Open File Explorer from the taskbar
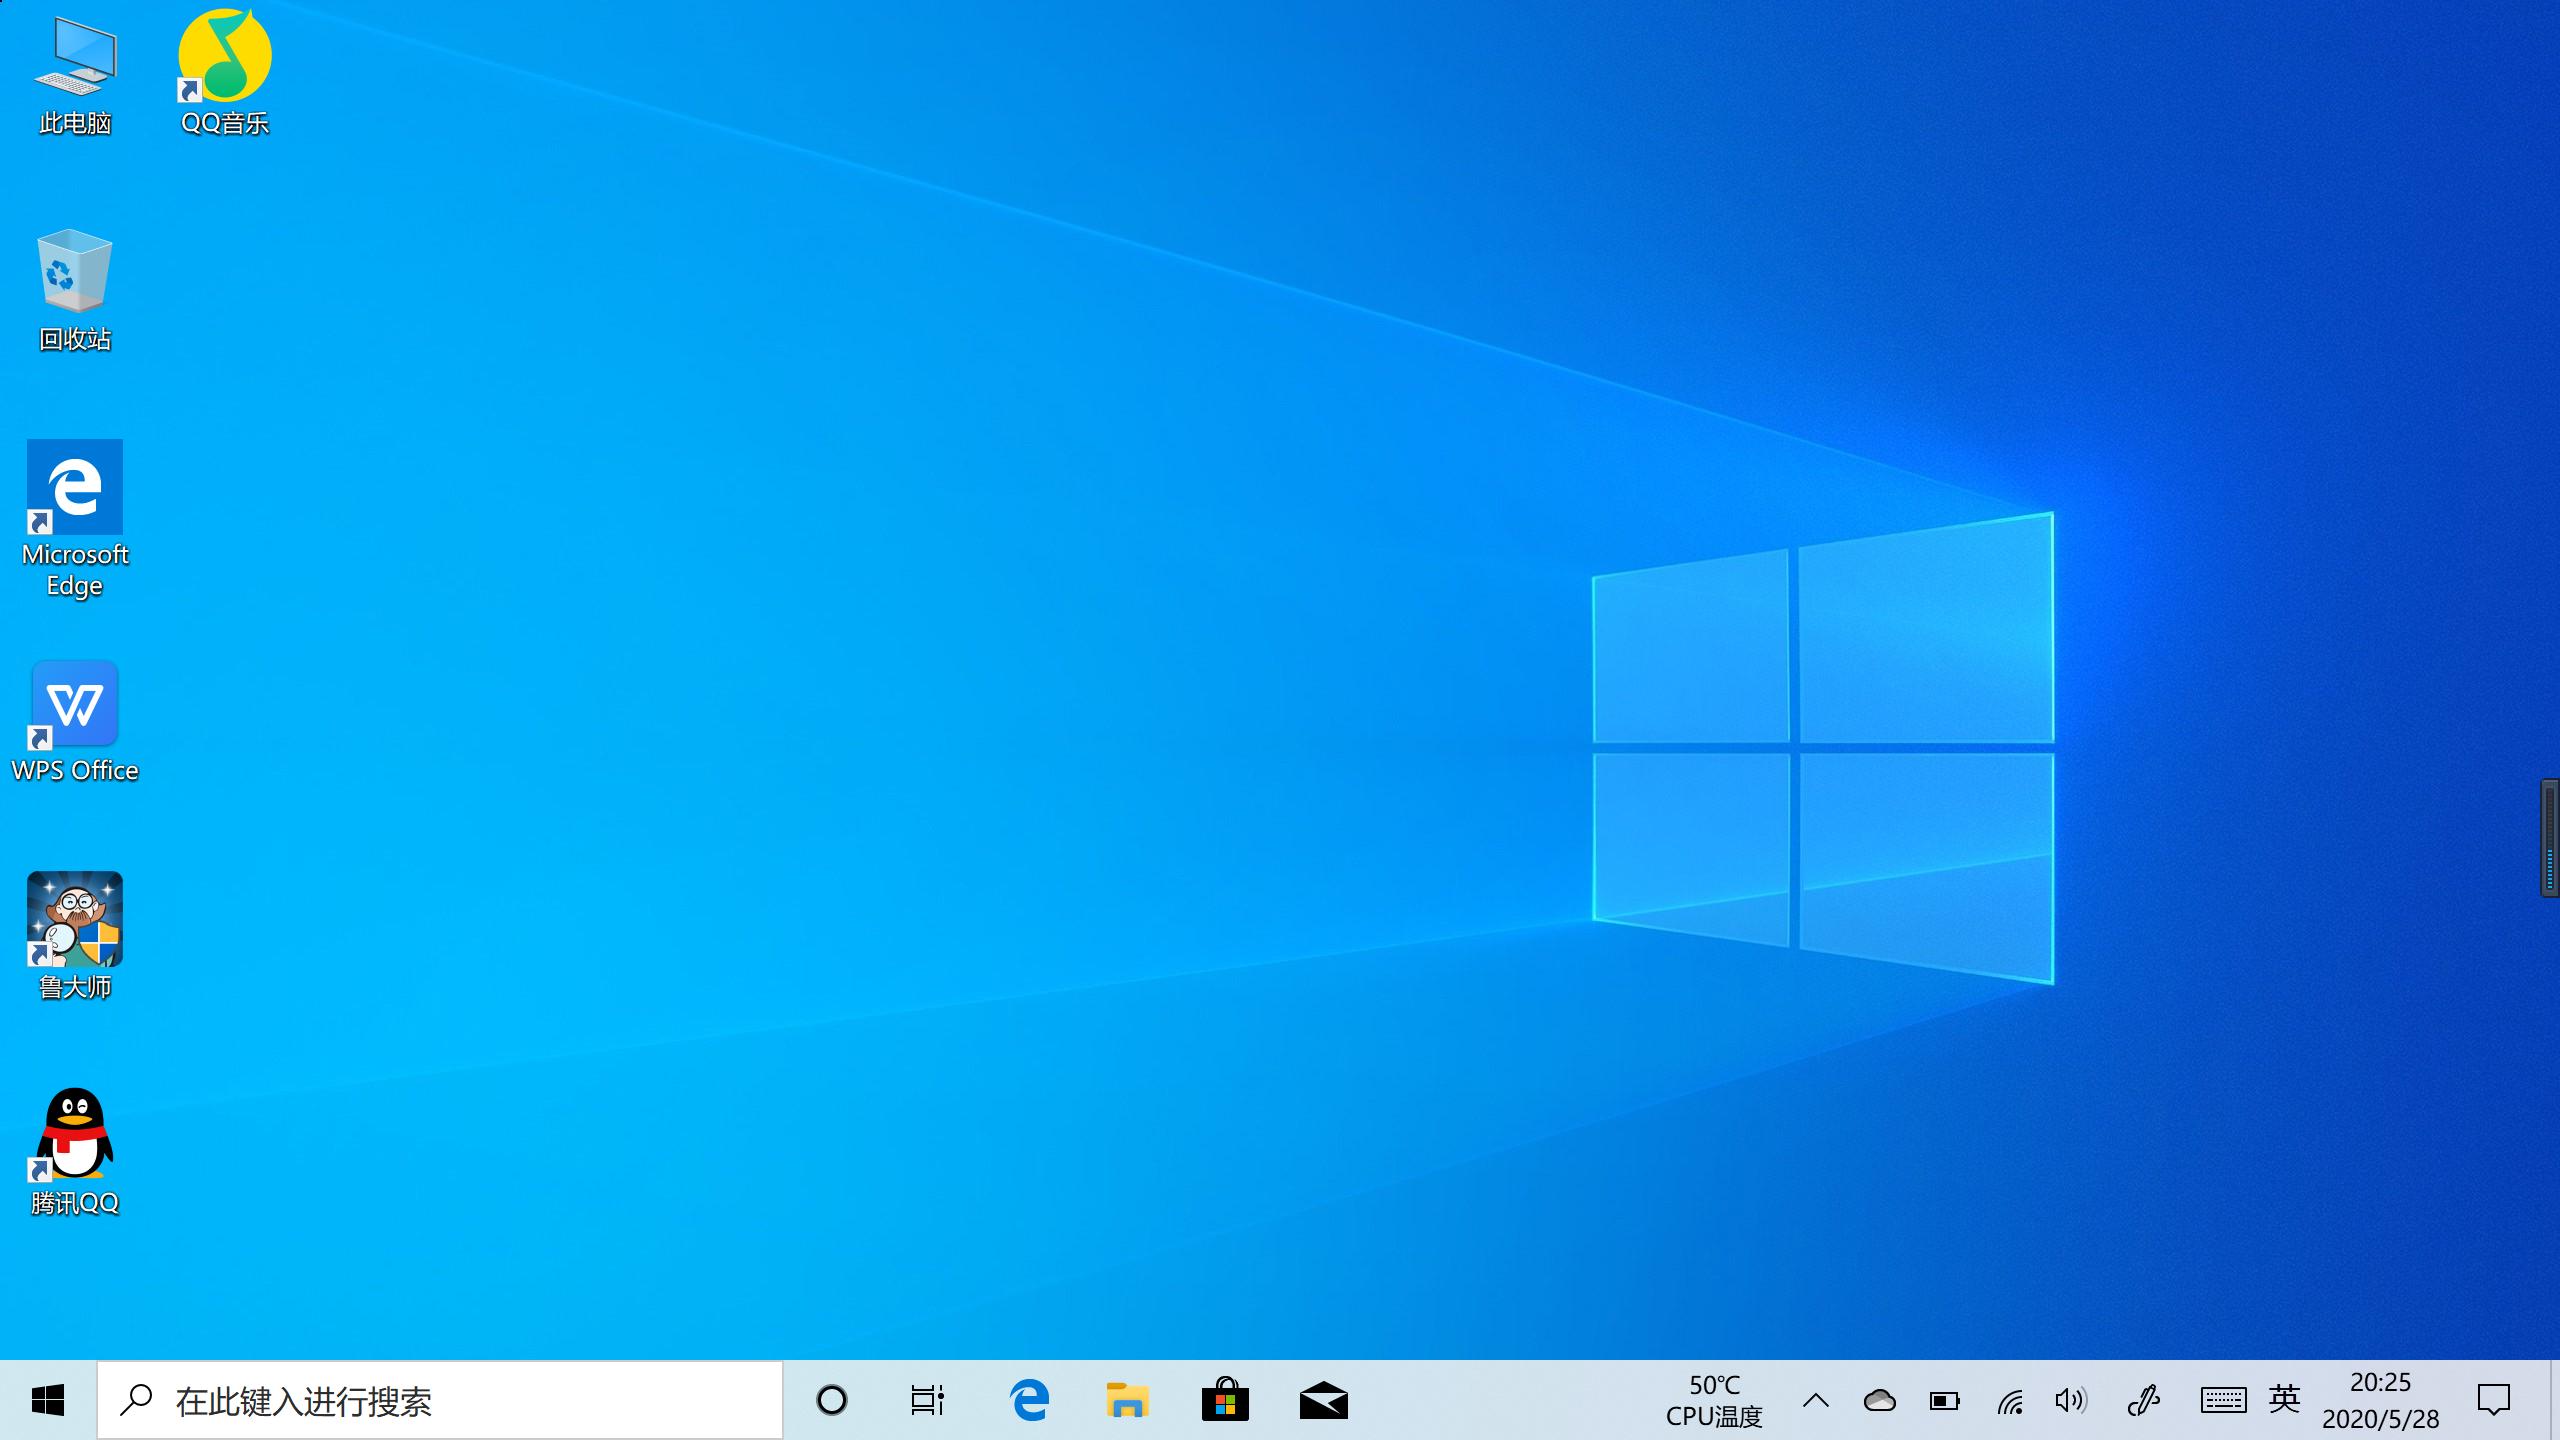 tap(1127, 1400)
